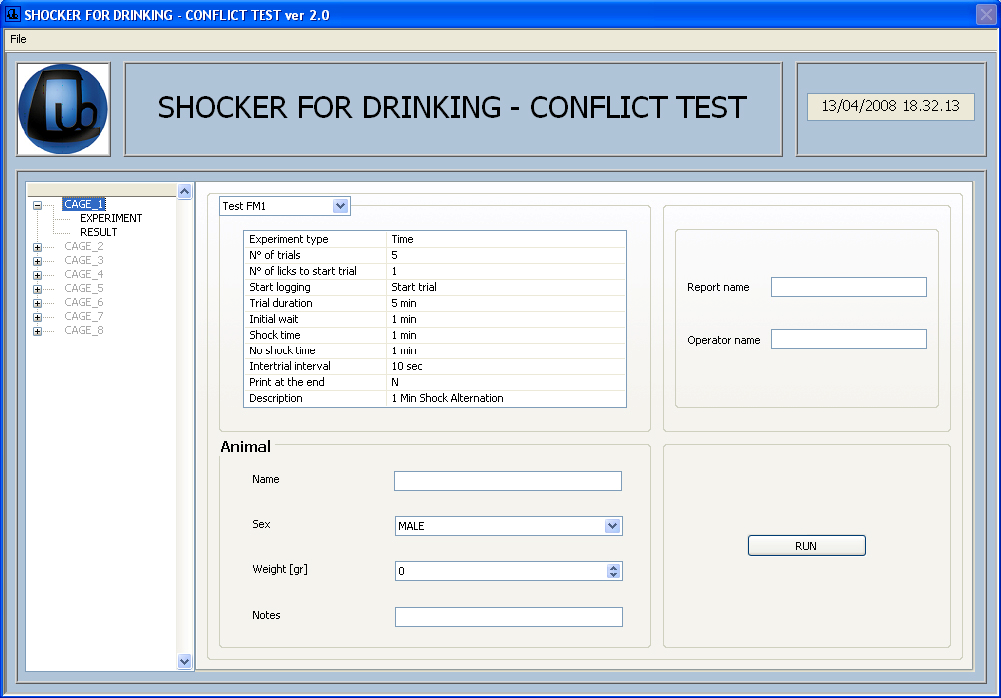The image size is (1001, 698).
Task: Click the title bar app icon
Action: 13,14
